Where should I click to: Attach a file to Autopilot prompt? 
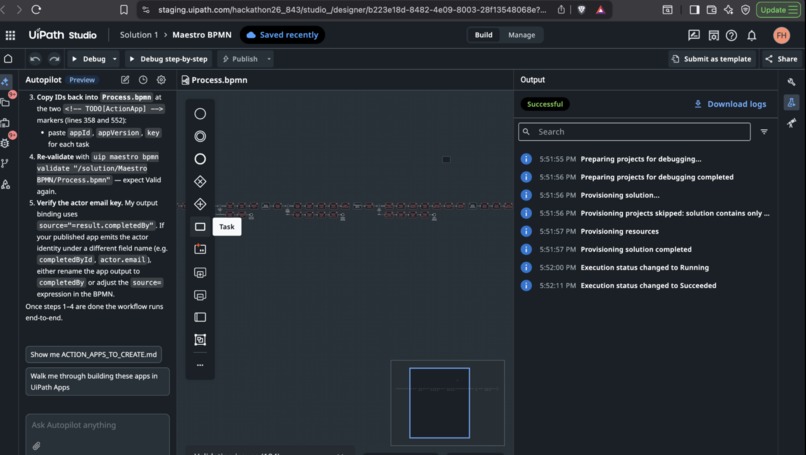tap(36, 446)
